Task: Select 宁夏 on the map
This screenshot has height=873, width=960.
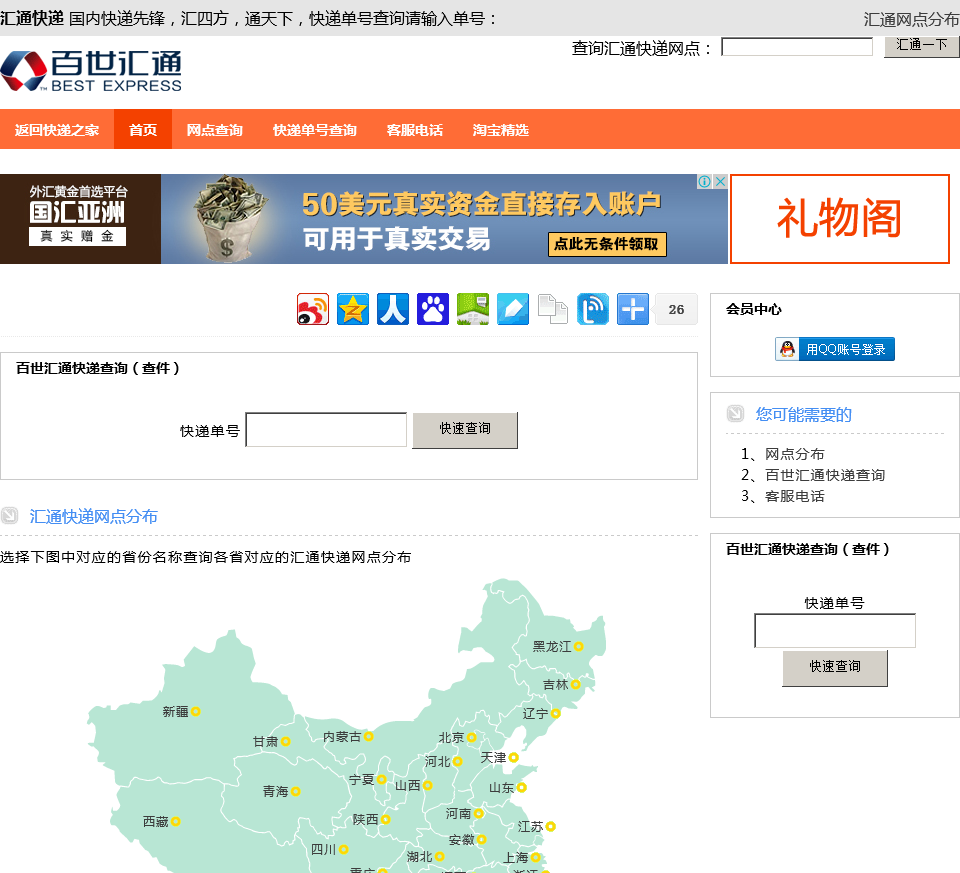Action: (367, 779)
